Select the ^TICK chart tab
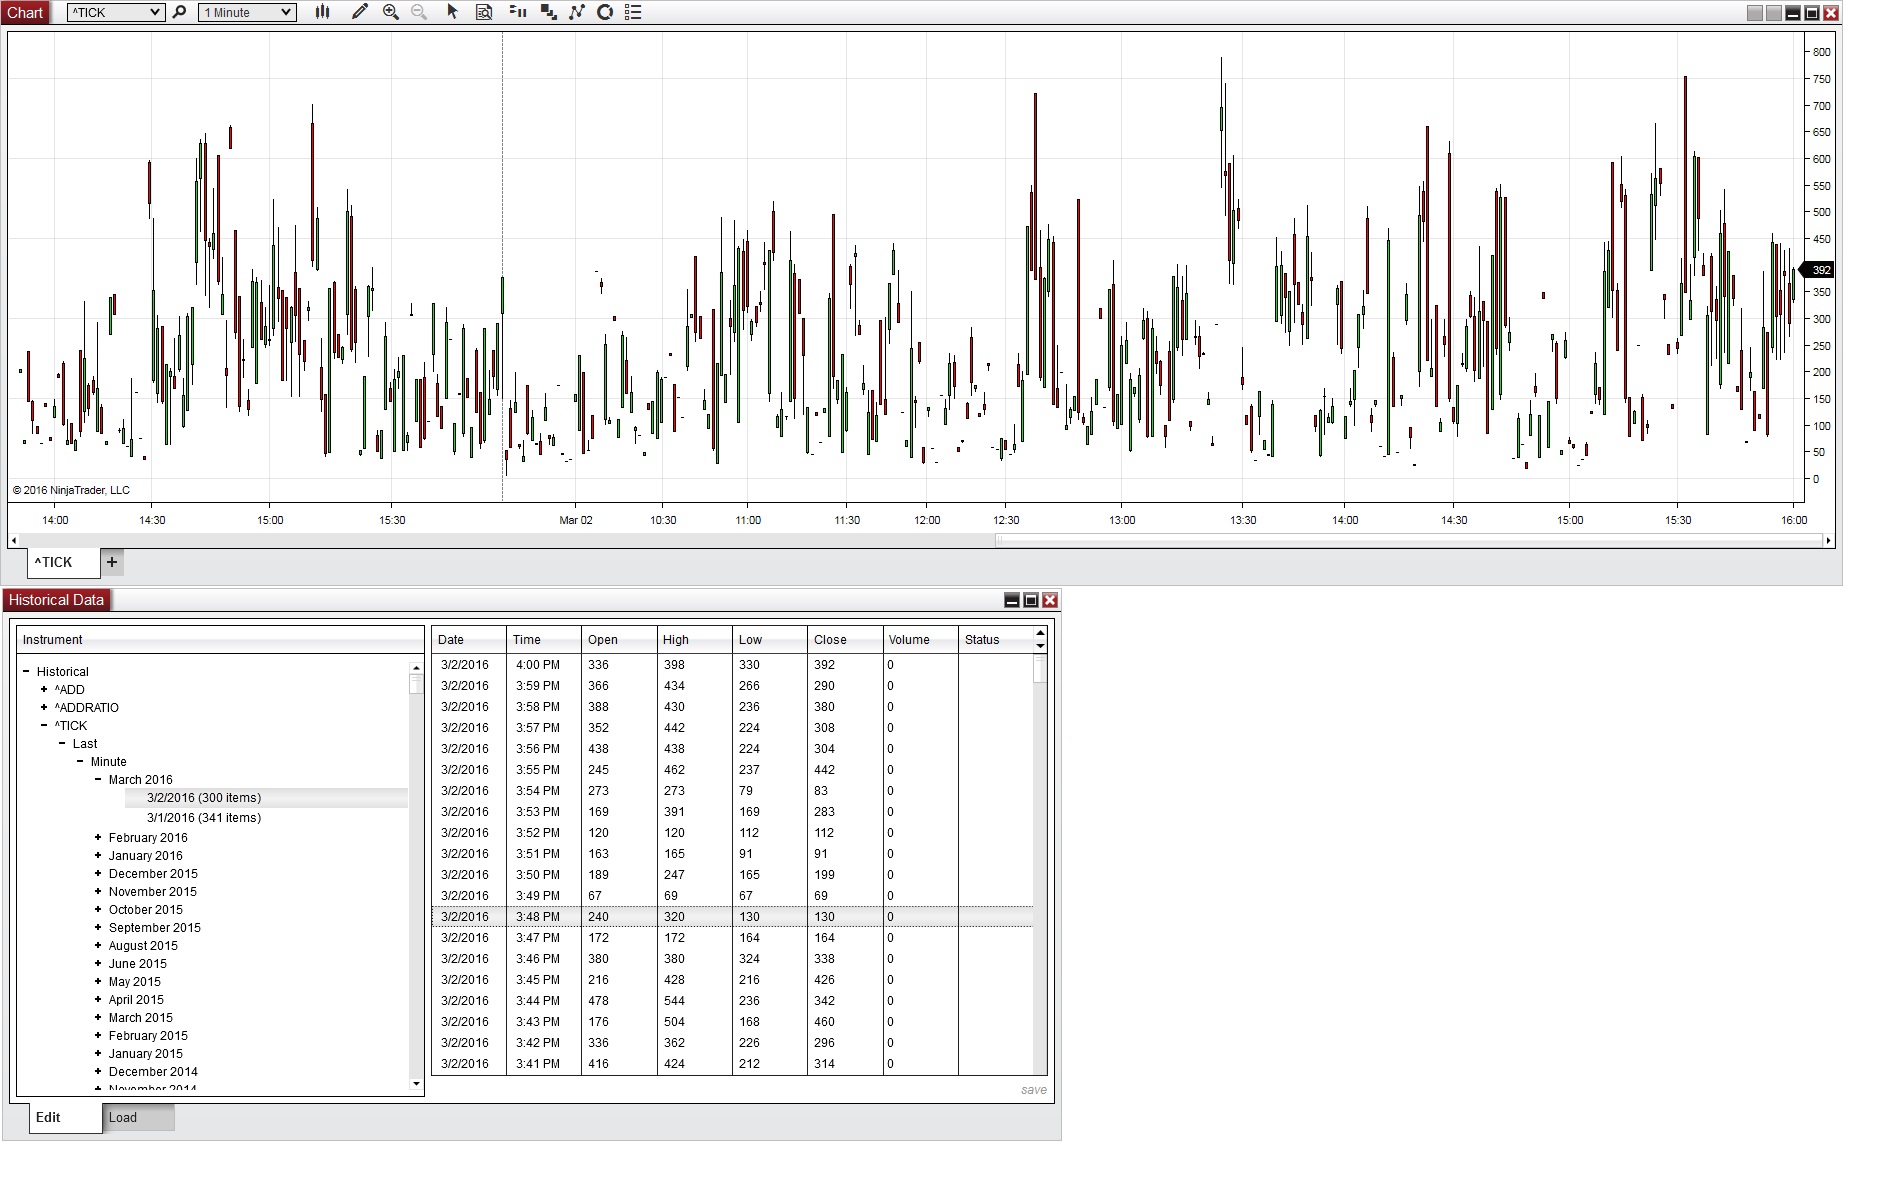 [64, 562]
